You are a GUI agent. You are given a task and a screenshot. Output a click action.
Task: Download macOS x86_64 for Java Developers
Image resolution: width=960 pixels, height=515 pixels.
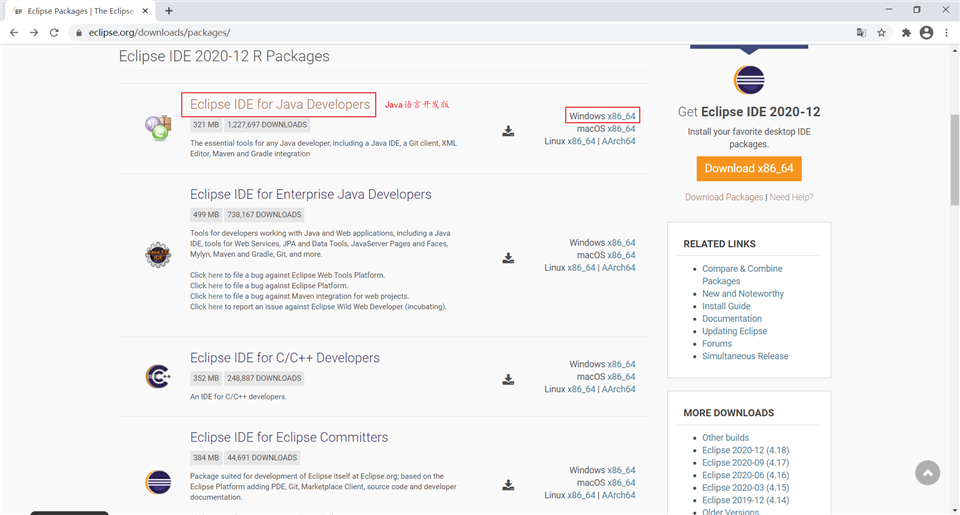[x=621, y=129]
